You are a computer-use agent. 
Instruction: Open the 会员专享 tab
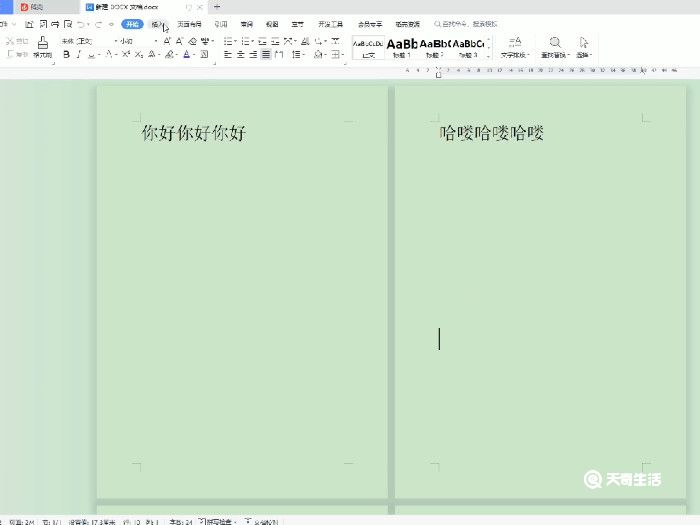coord(370,24)
